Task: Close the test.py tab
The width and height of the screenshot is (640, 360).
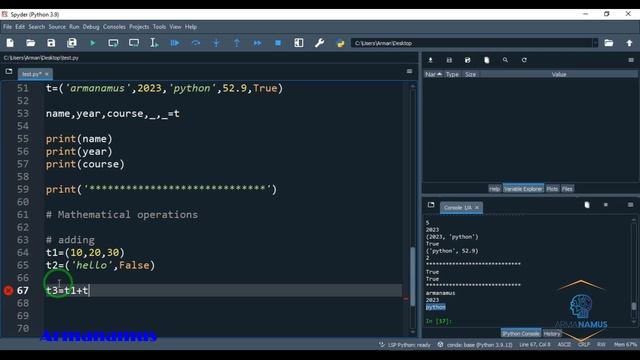Action: click(x=47, y=74)
